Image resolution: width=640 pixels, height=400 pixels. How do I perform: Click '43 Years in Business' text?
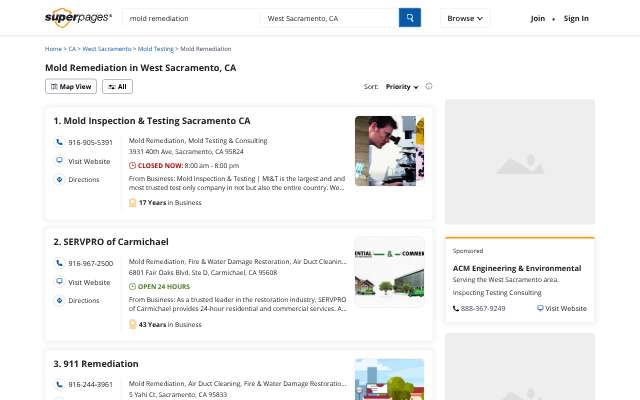pos(170,324)
